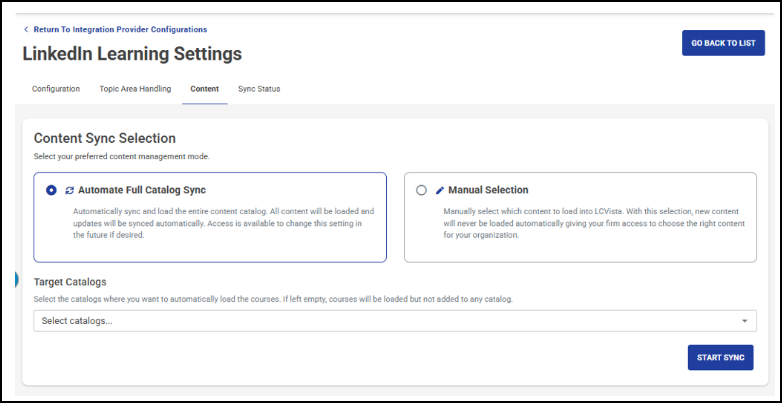Expand the Select catalogs dropdown arrow
782x403 pixels.
744,321
